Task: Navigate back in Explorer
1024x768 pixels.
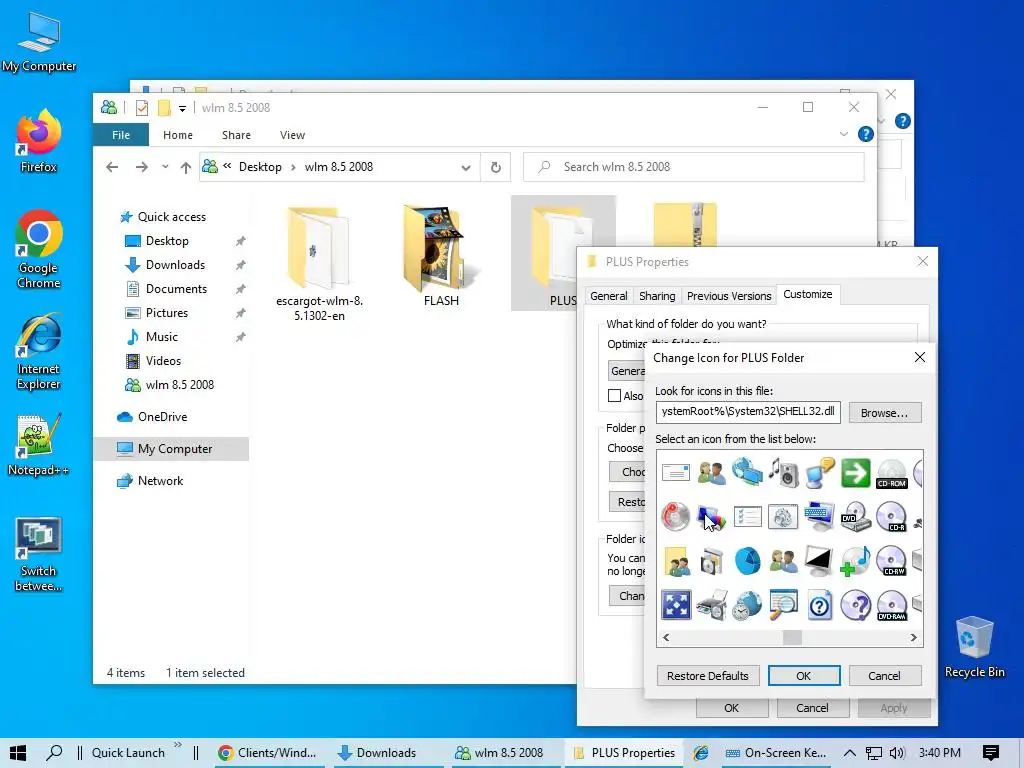Action: click(112, 167)
